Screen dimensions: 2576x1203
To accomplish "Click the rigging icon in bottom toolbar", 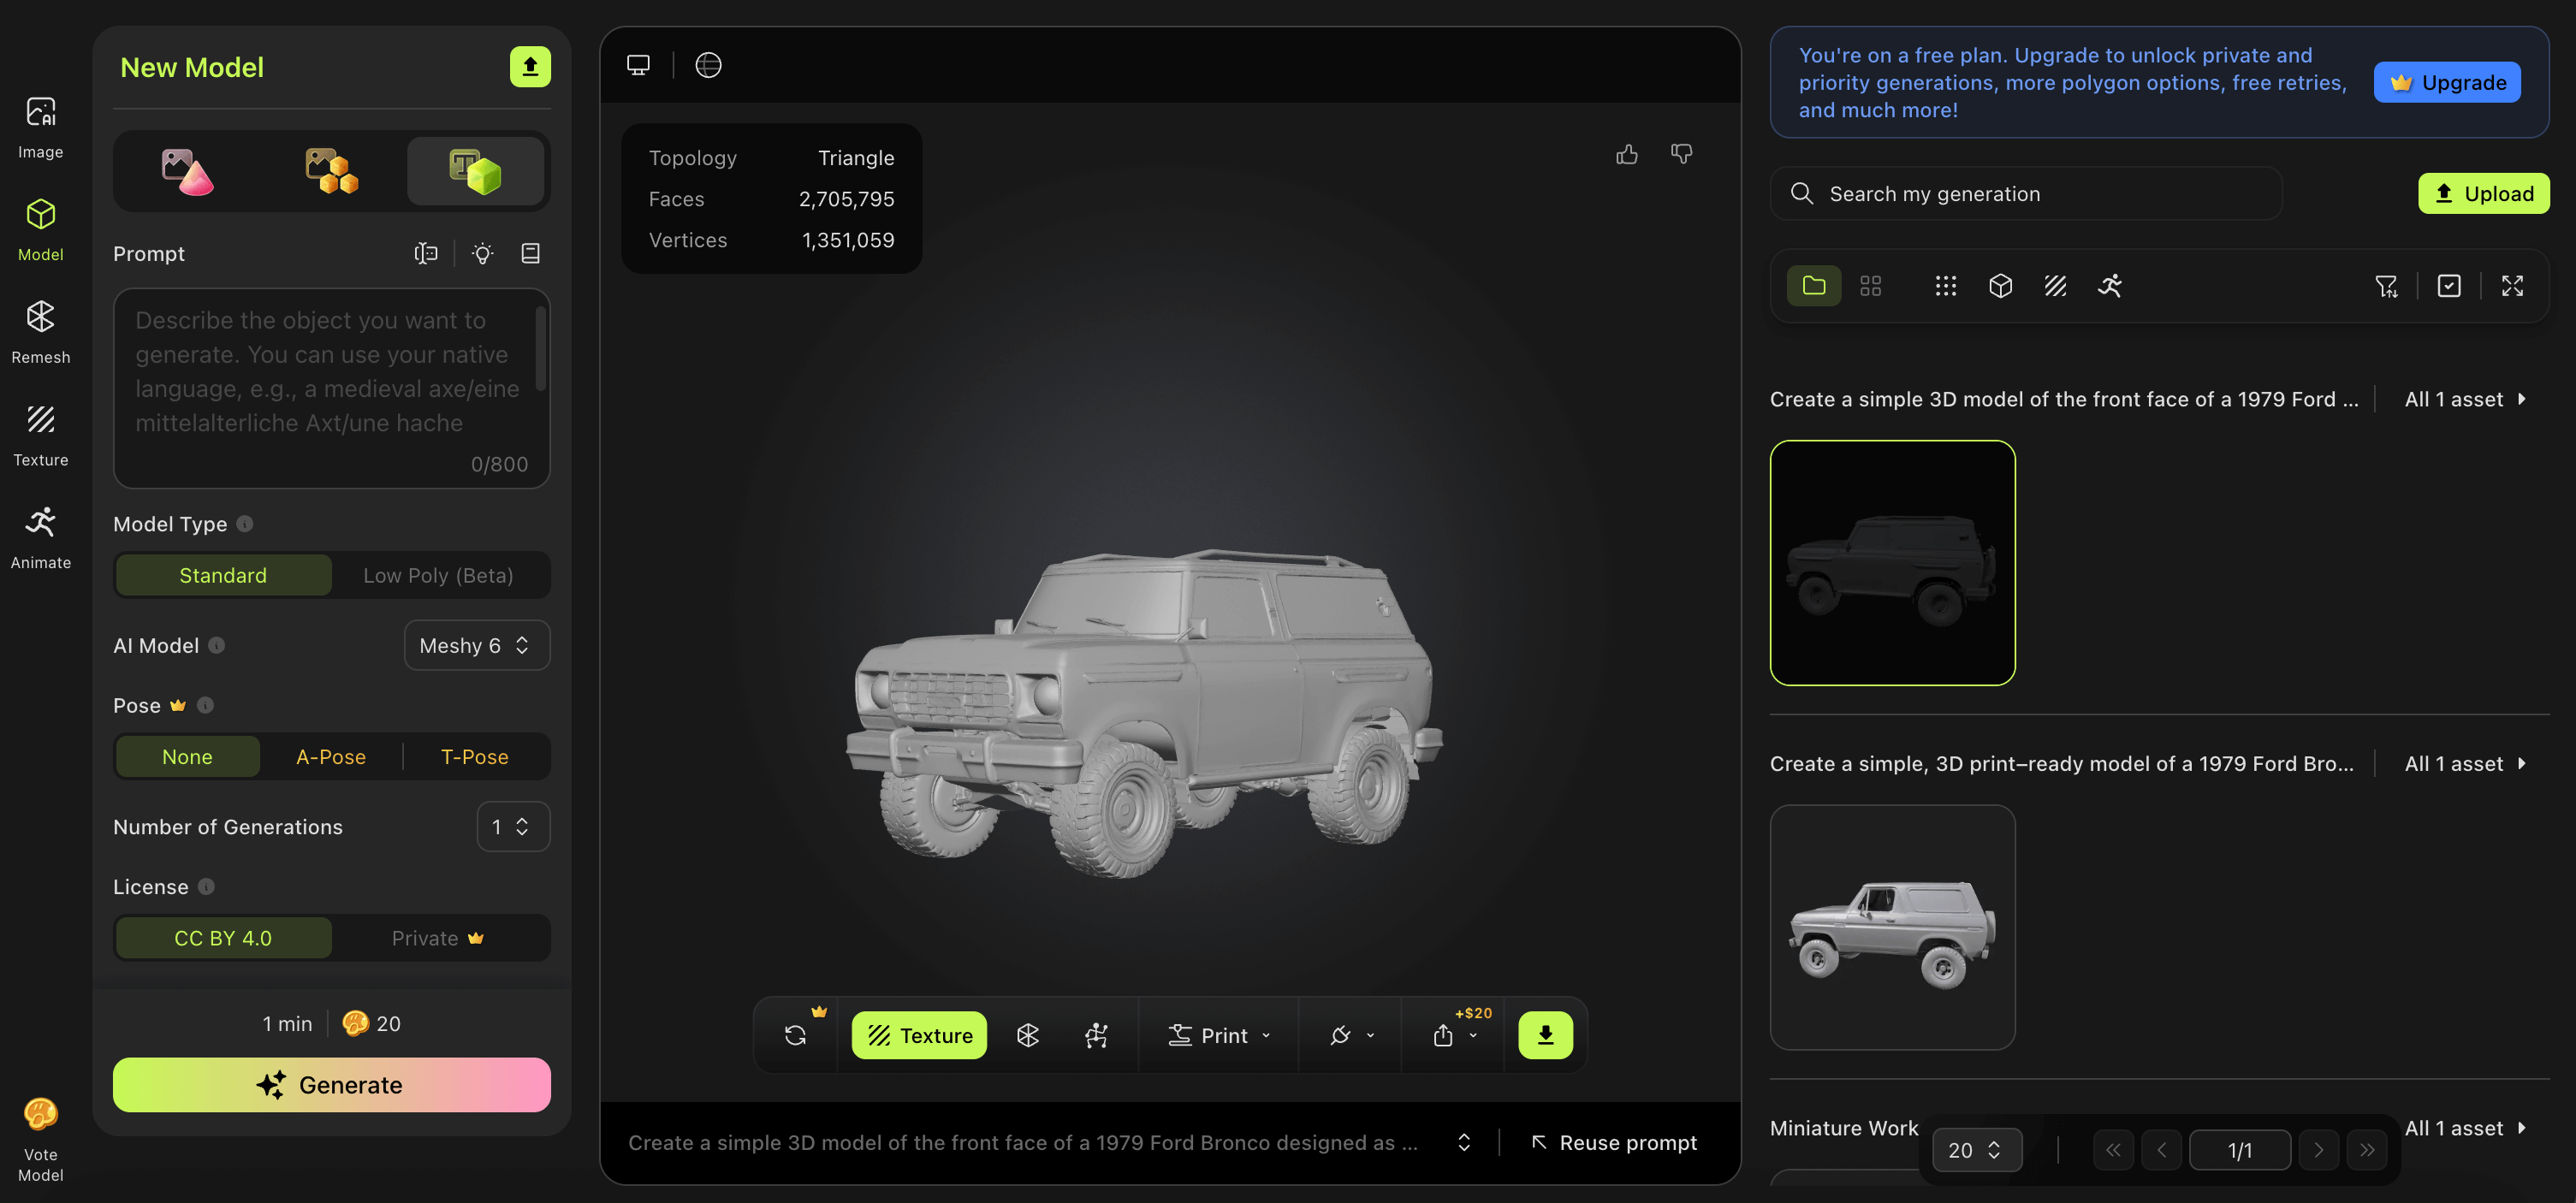I will click(1096, 1035).
